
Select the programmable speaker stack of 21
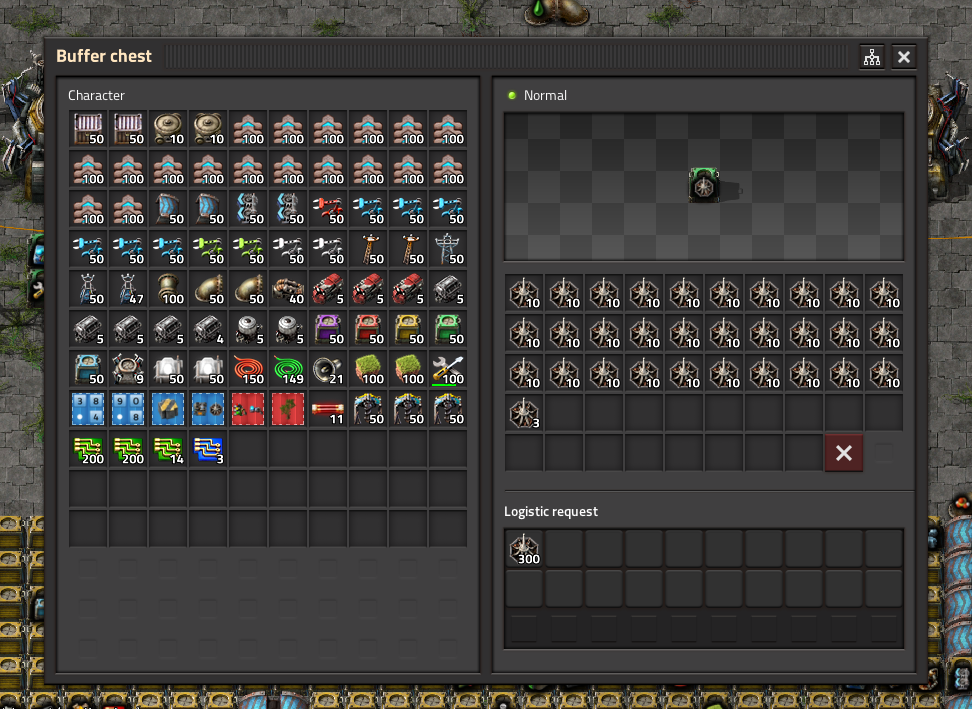[328, 369]
